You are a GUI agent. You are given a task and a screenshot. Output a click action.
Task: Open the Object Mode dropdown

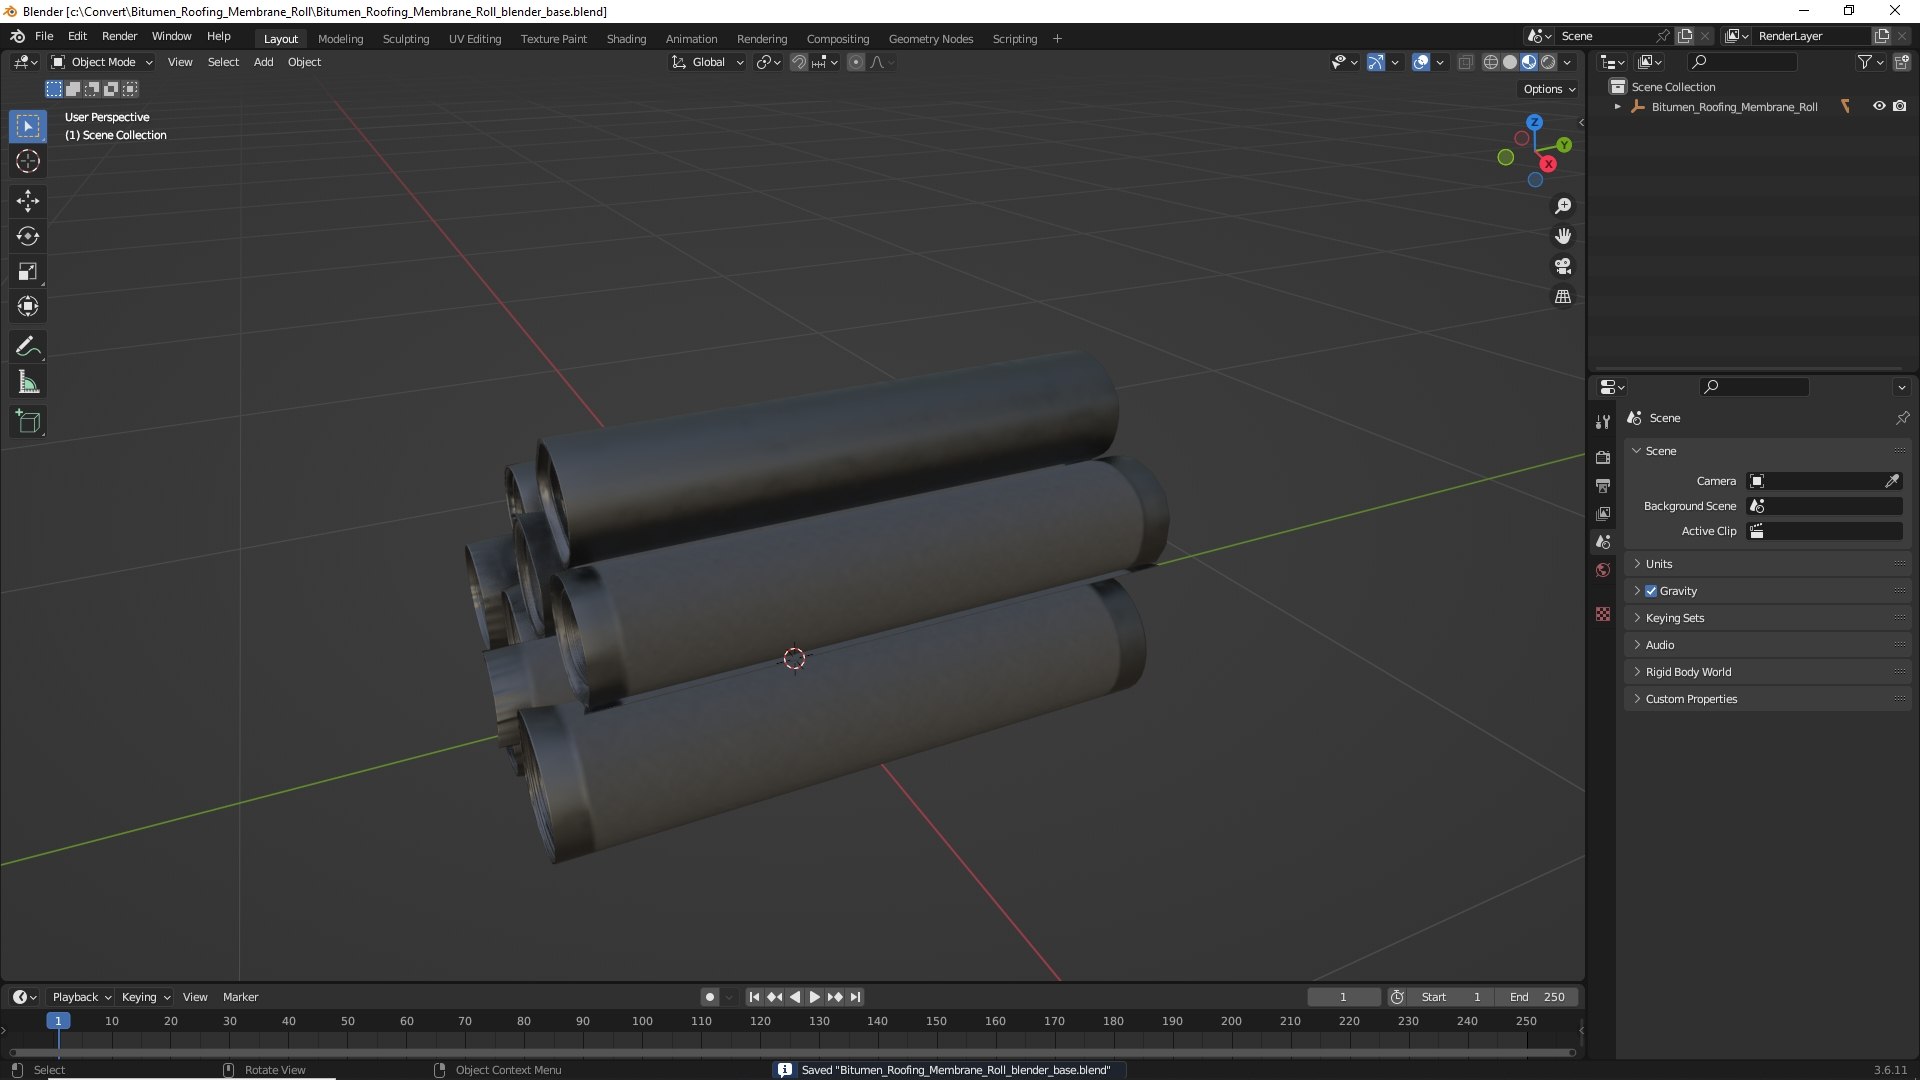(102, 62)
